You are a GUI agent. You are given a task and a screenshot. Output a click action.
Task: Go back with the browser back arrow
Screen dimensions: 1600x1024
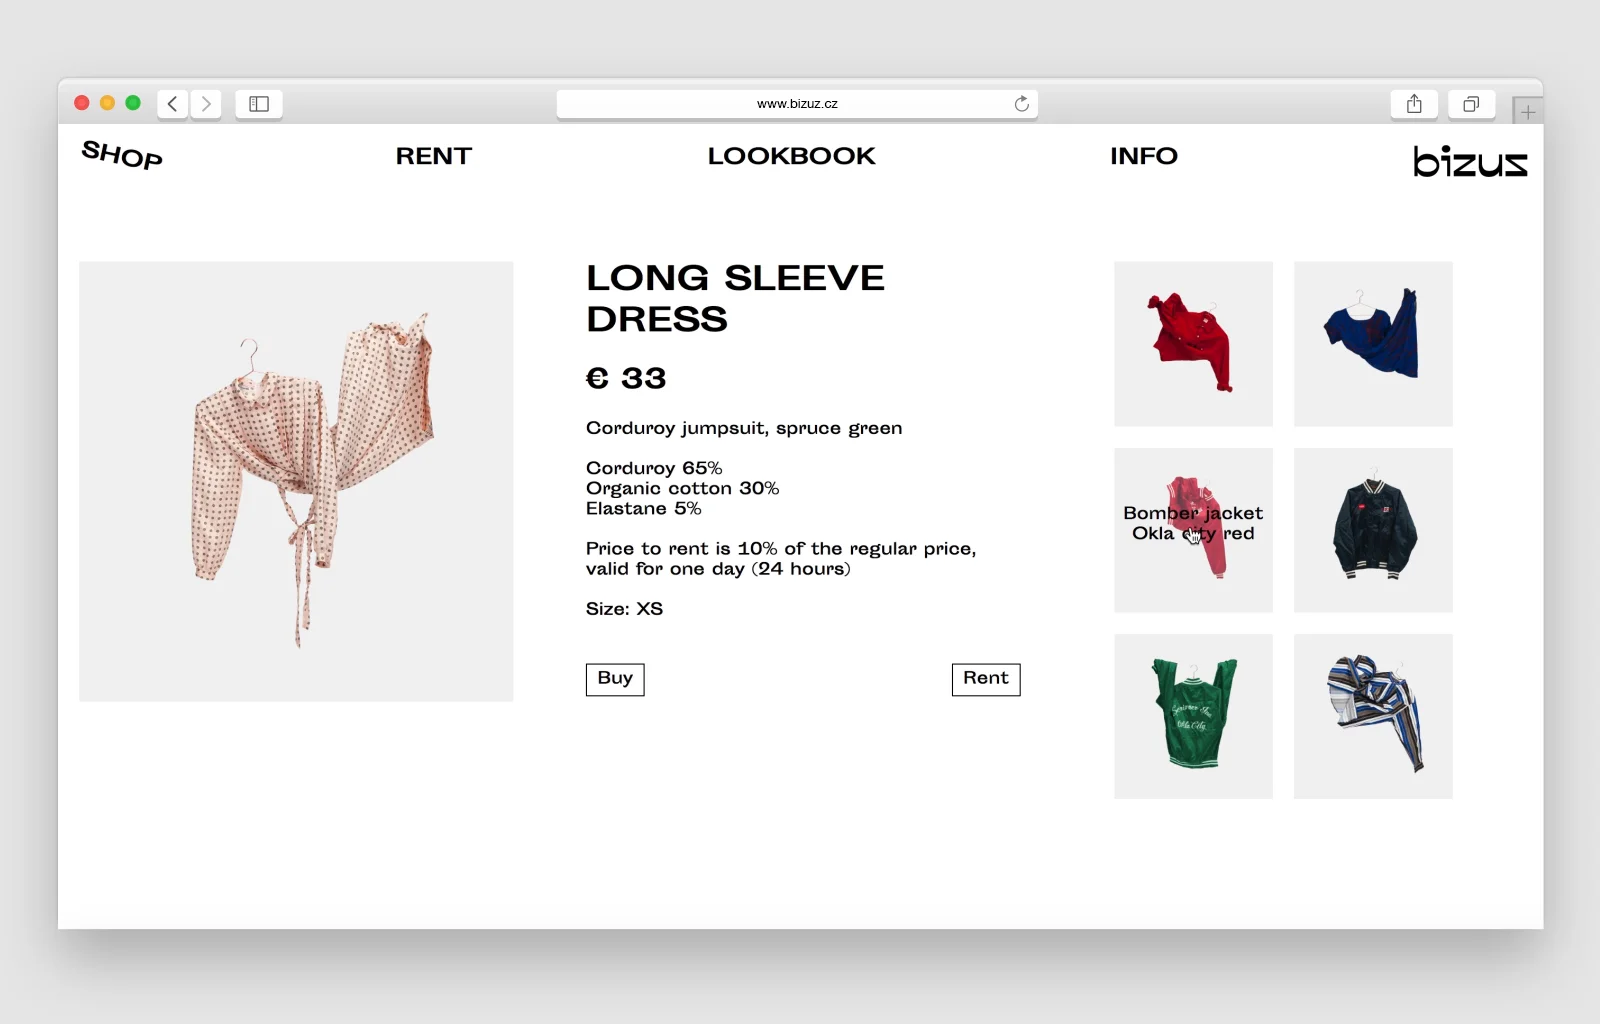pyautogui.click(x=172, y=104)
